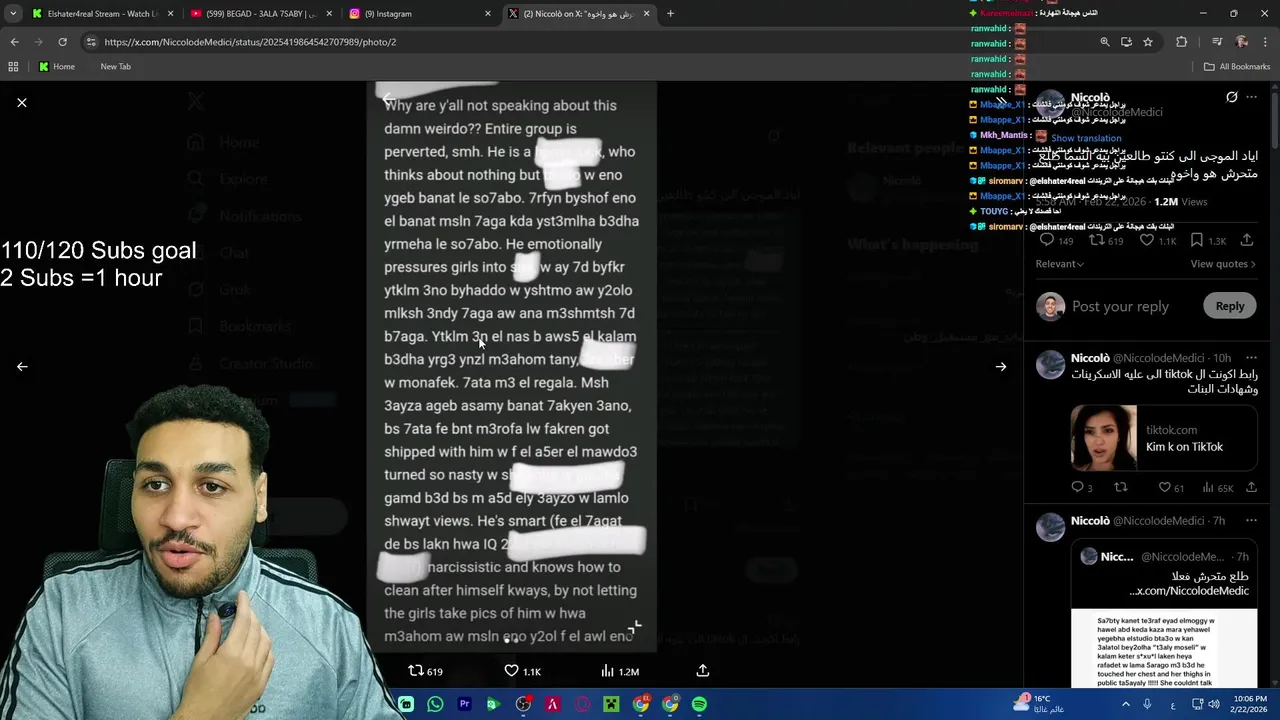Open the apps grid in bookmarks bar
The height and width of the screenshot is (720, 1280).
(13, 66)
